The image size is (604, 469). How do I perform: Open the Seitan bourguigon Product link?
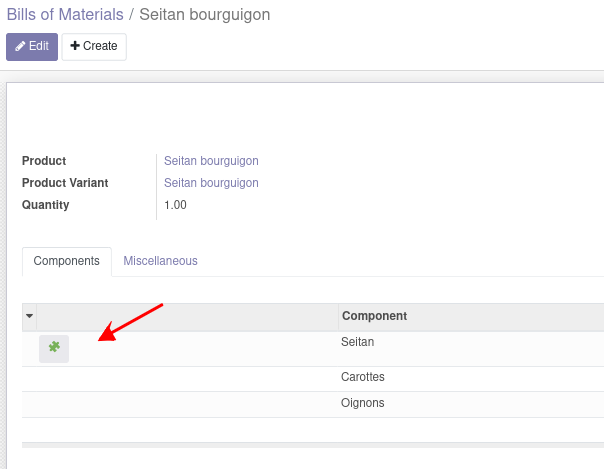[x=211, y=161]
